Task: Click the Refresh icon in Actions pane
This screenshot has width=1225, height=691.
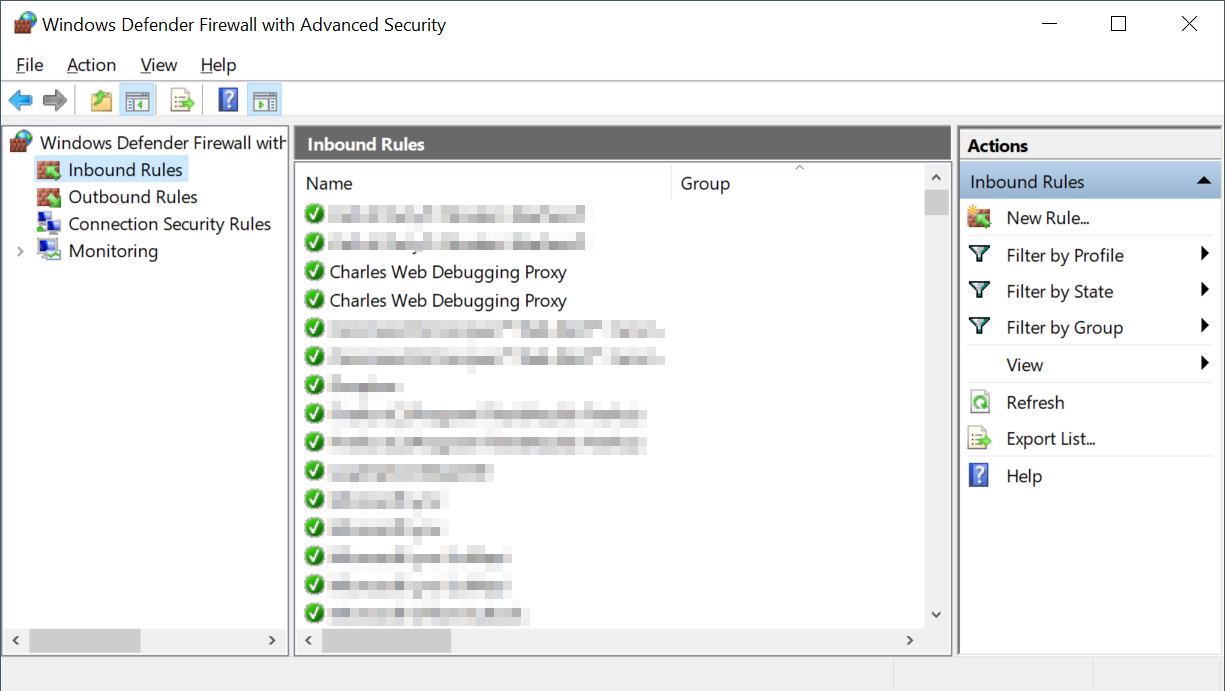Action: (x=980, y=401)
